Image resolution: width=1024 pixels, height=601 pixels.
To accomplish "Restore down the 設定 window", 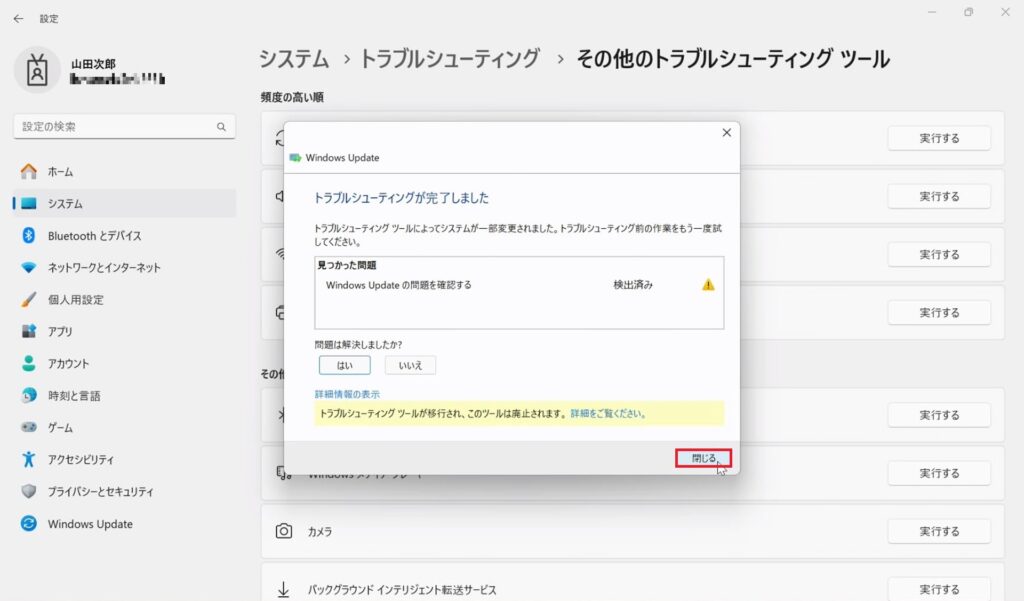I will point(968,12).
